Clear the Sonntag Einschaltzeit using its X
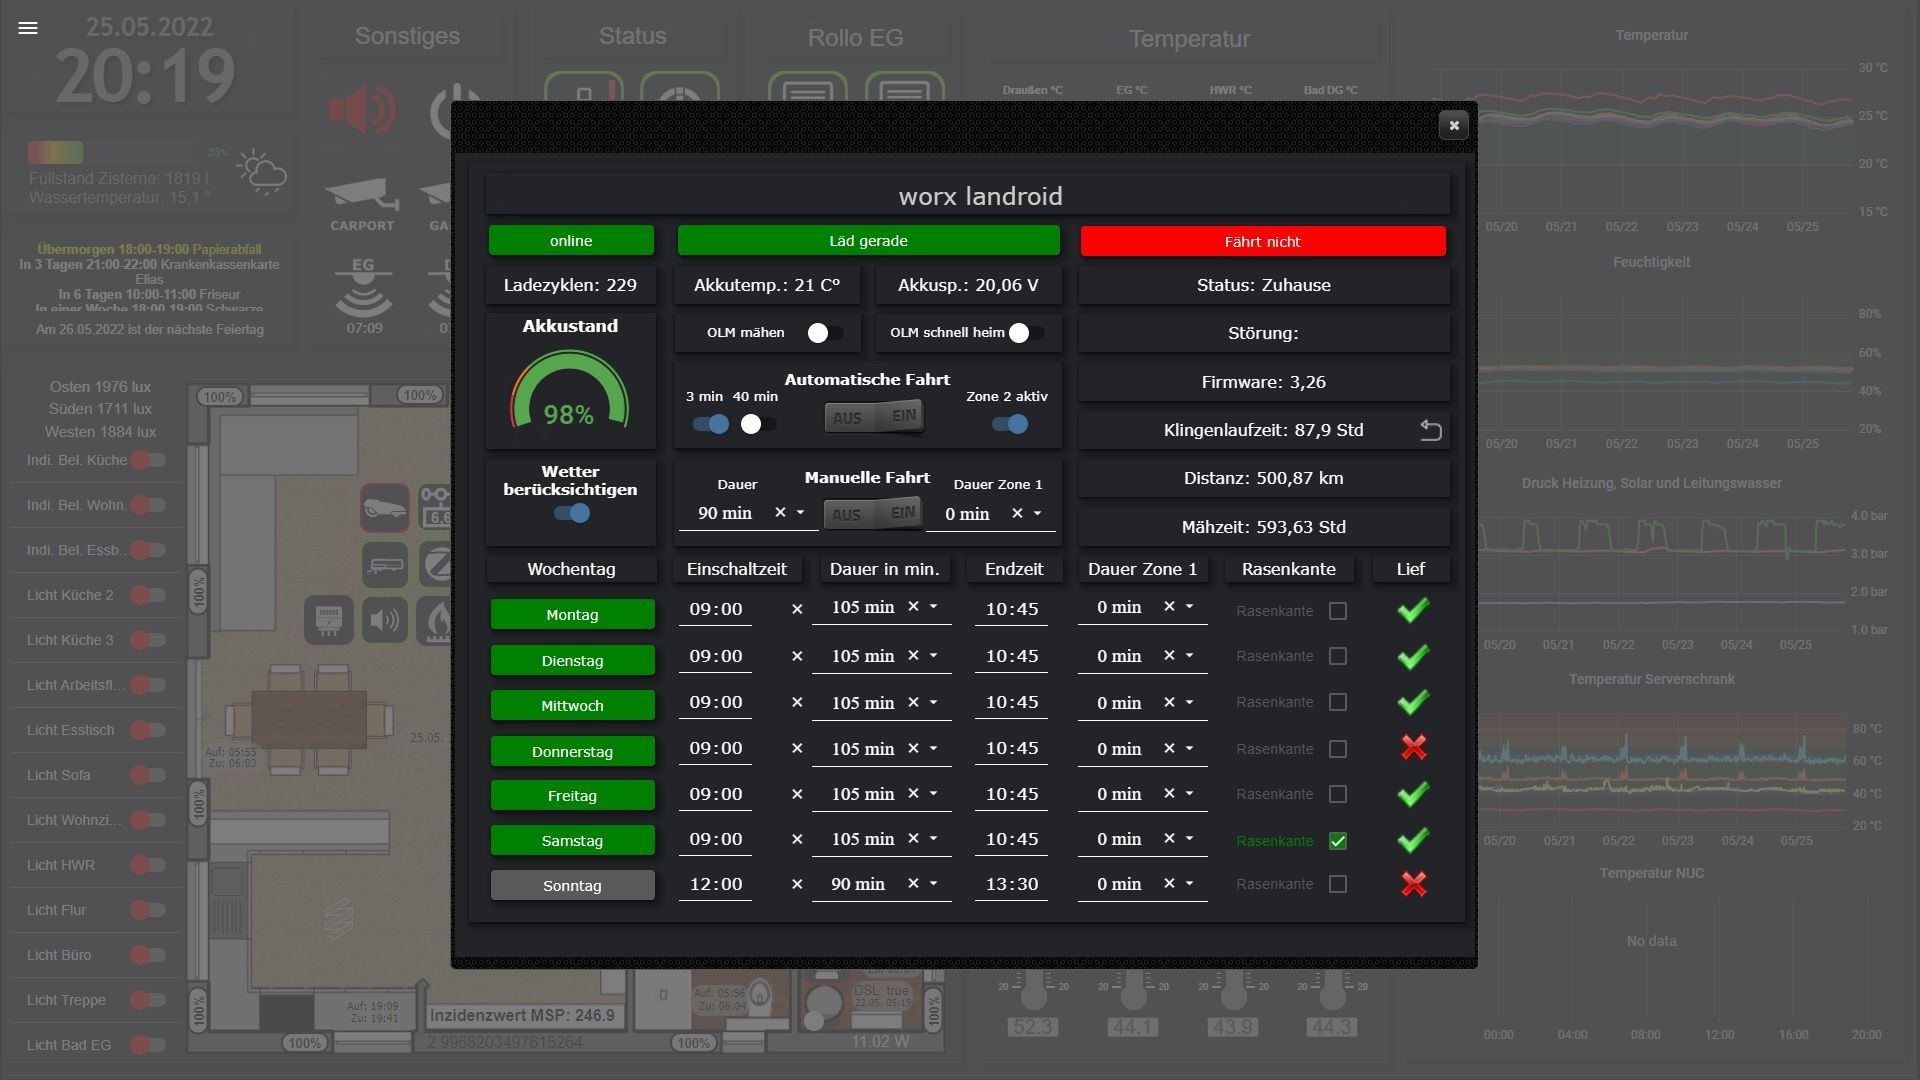Viewport: 1920px width, 1080px height. [797, 884]
